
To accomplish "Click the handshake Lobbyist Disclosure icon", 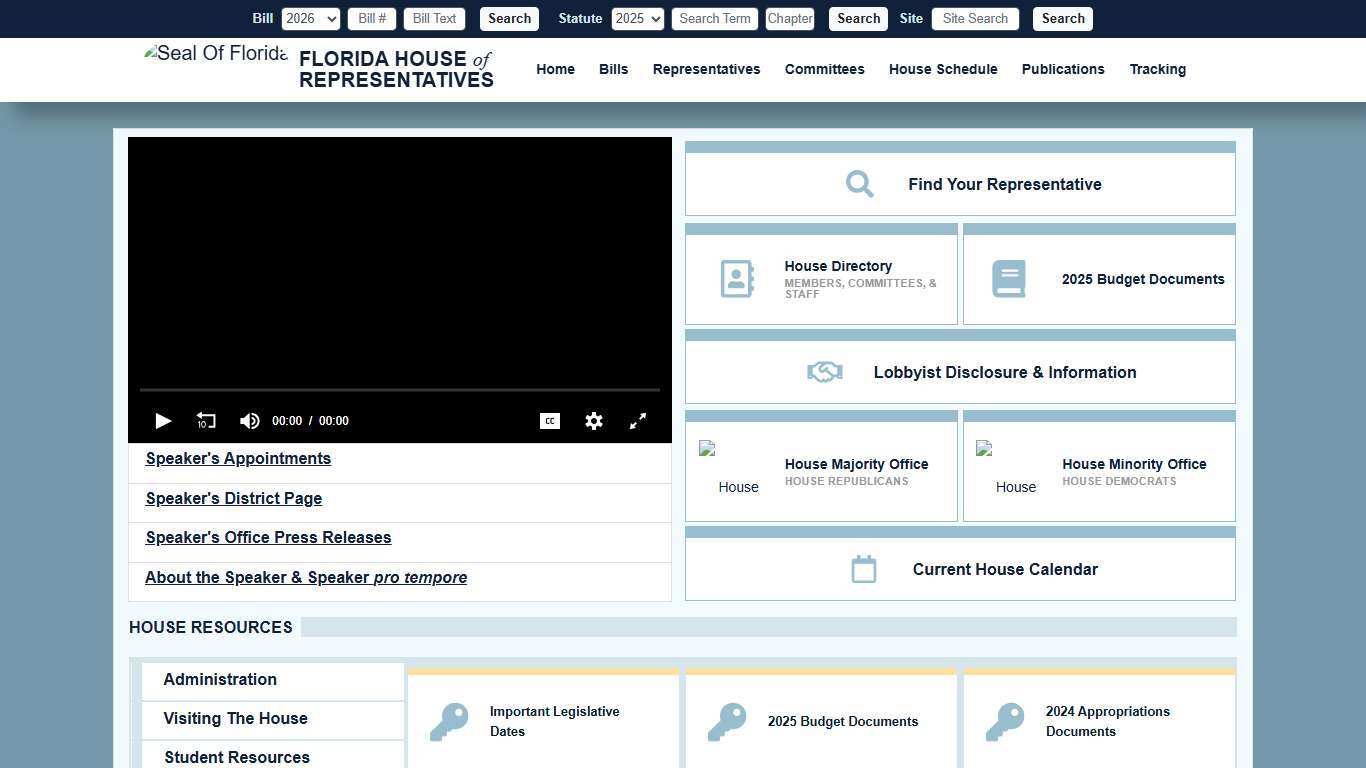I will click(x=825, y=372).
